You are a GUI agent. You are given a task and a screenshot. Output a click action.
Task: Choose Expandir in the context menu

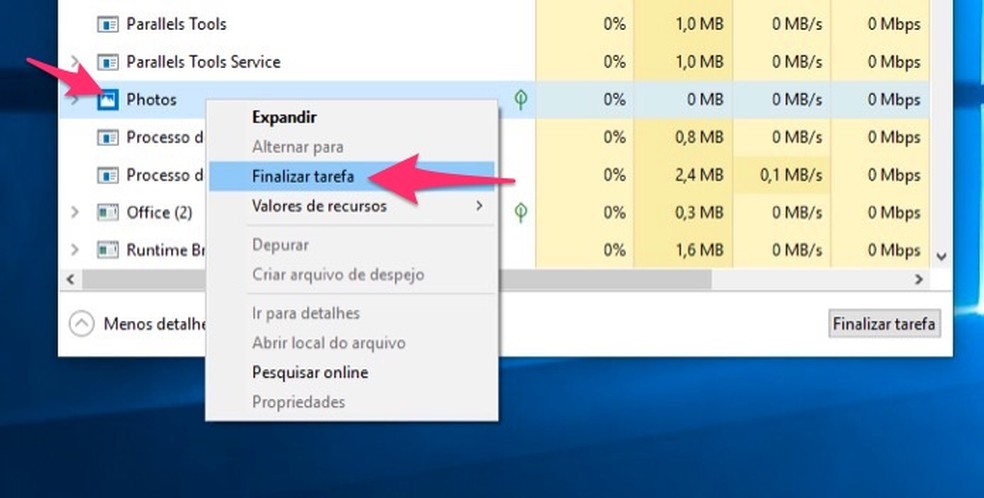[x=351, y=117]
